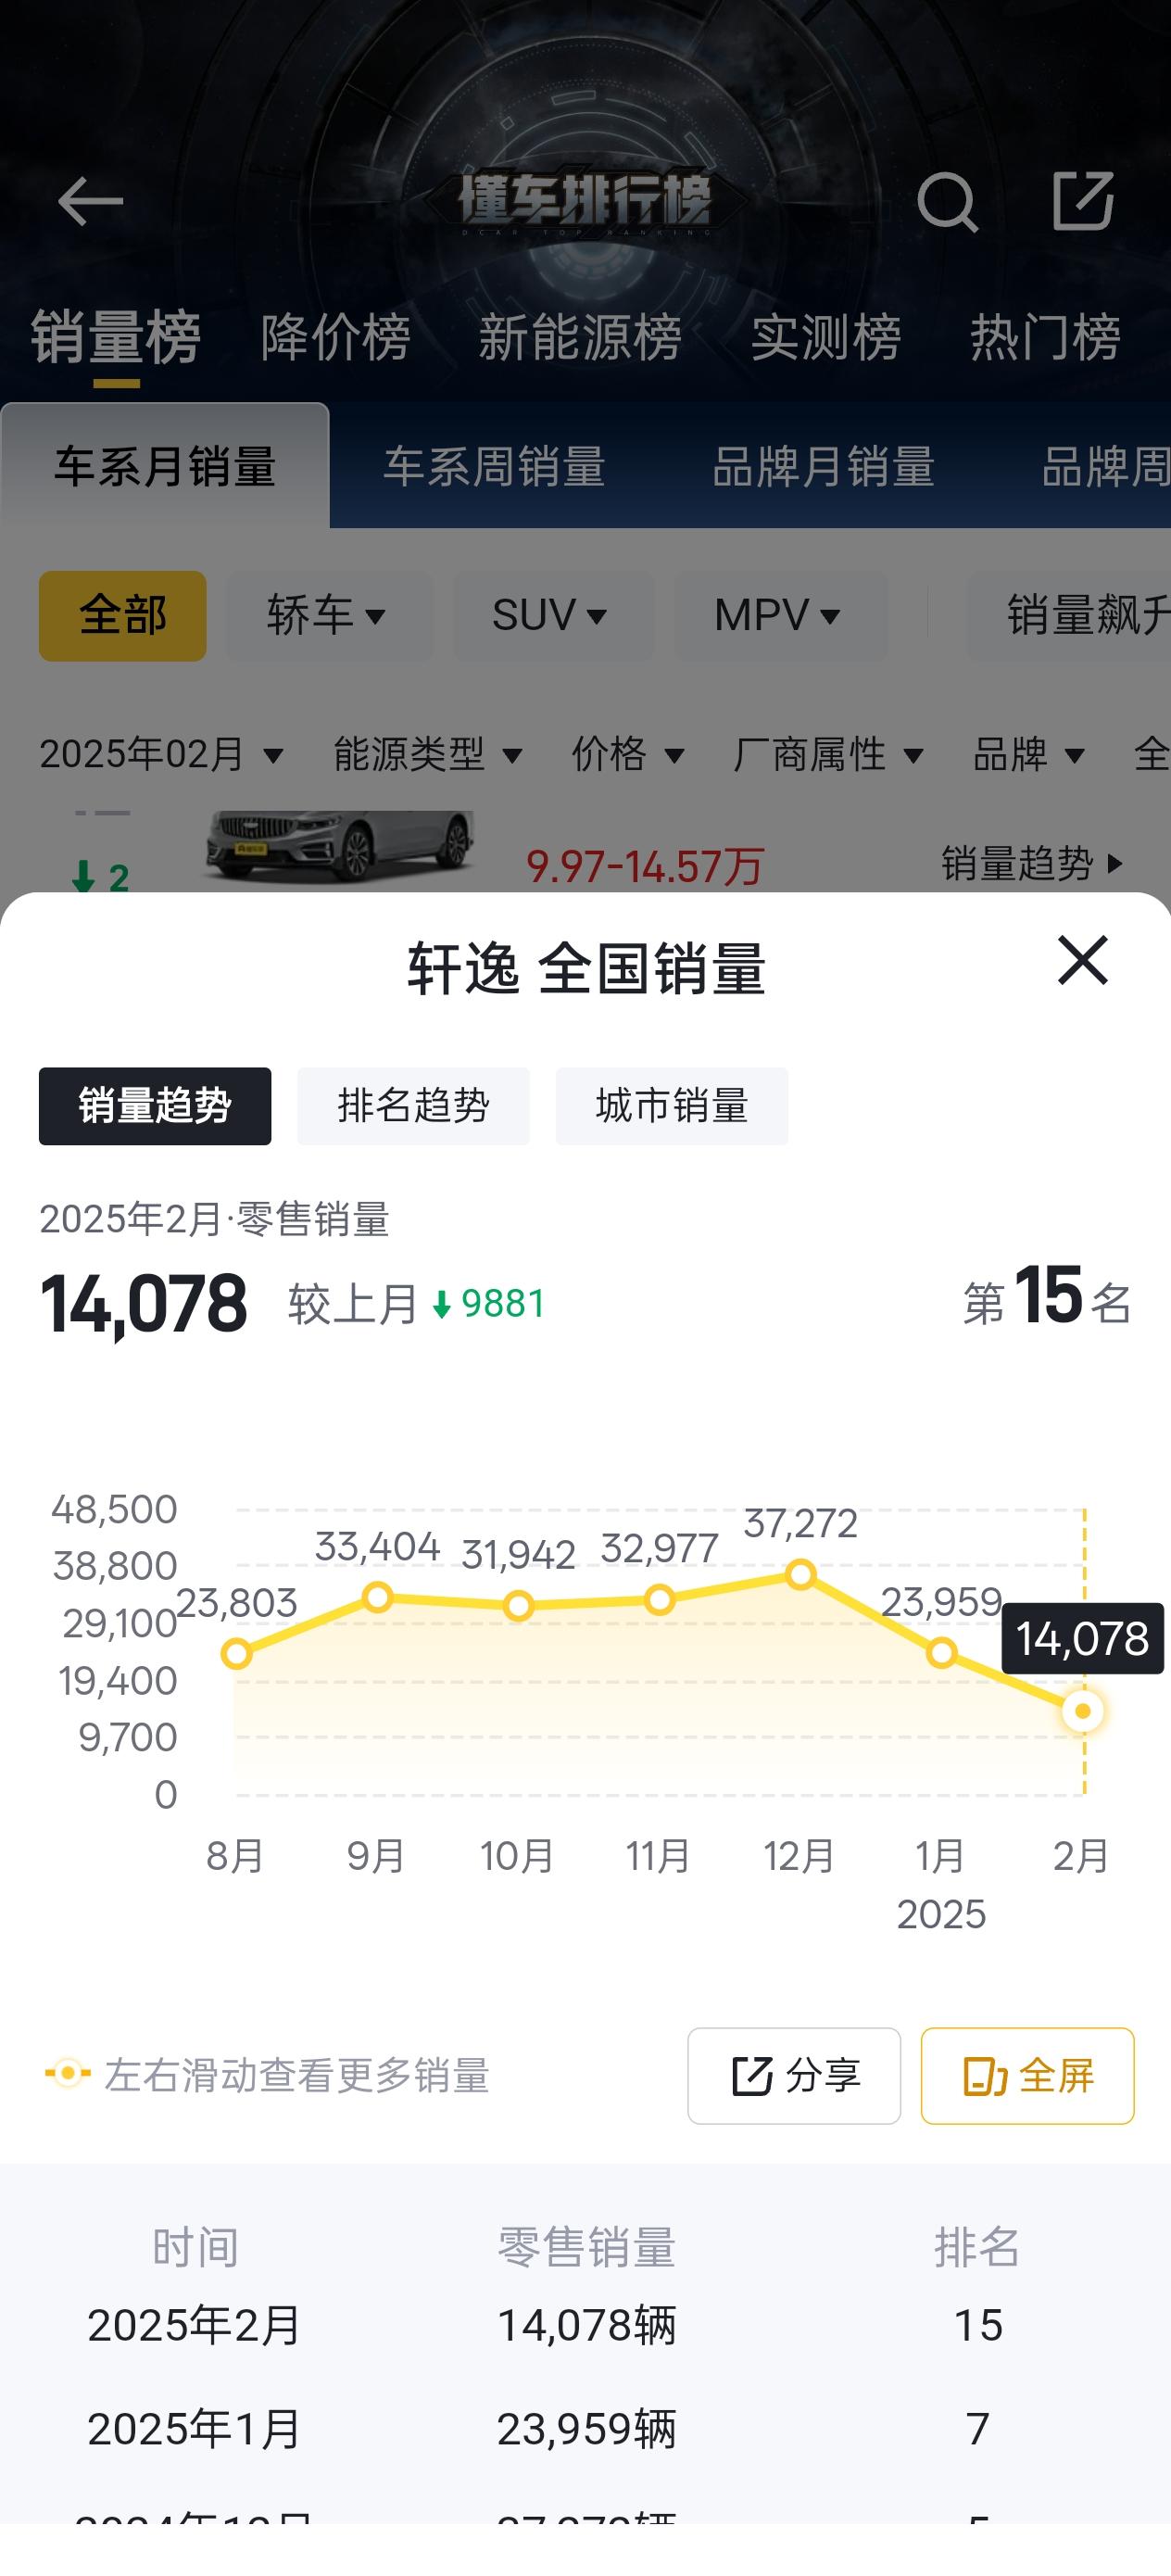This screenshot has height=2576, width=1171.
Task: Select 城市销量 segment button
Action: click(672, 1106)
